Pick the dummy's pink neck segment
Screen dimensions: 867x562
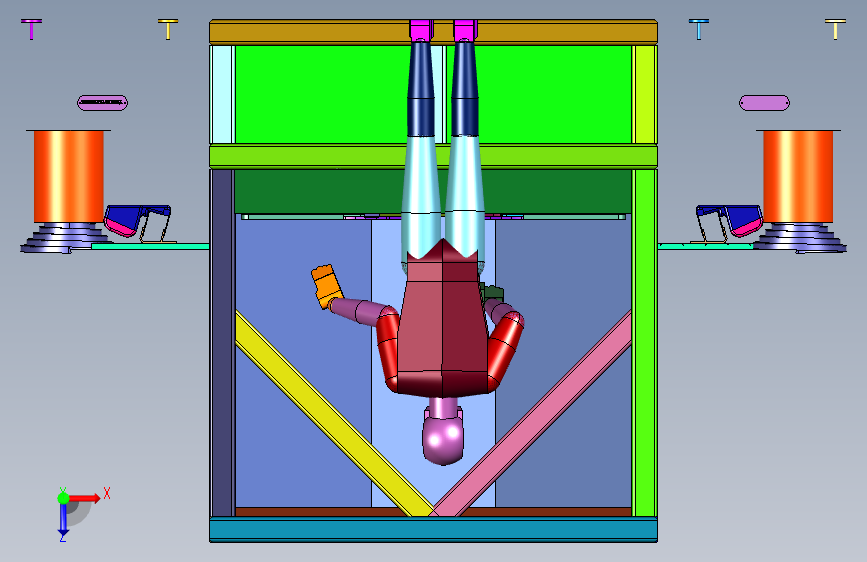click(x=443, y=407)
